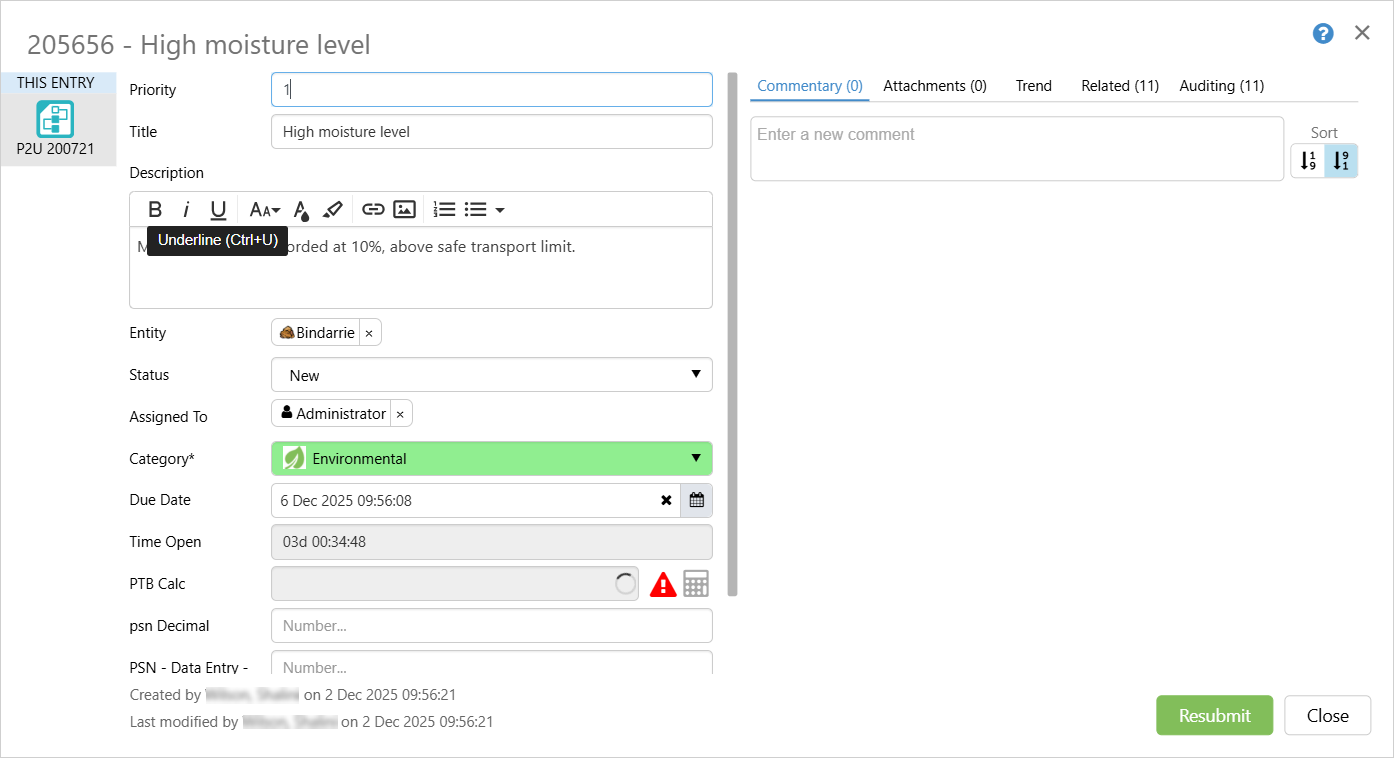The width and height of the screenshot is (1394, 758).
Task: Switch to the Attachments tab
Action: point(934,86)
